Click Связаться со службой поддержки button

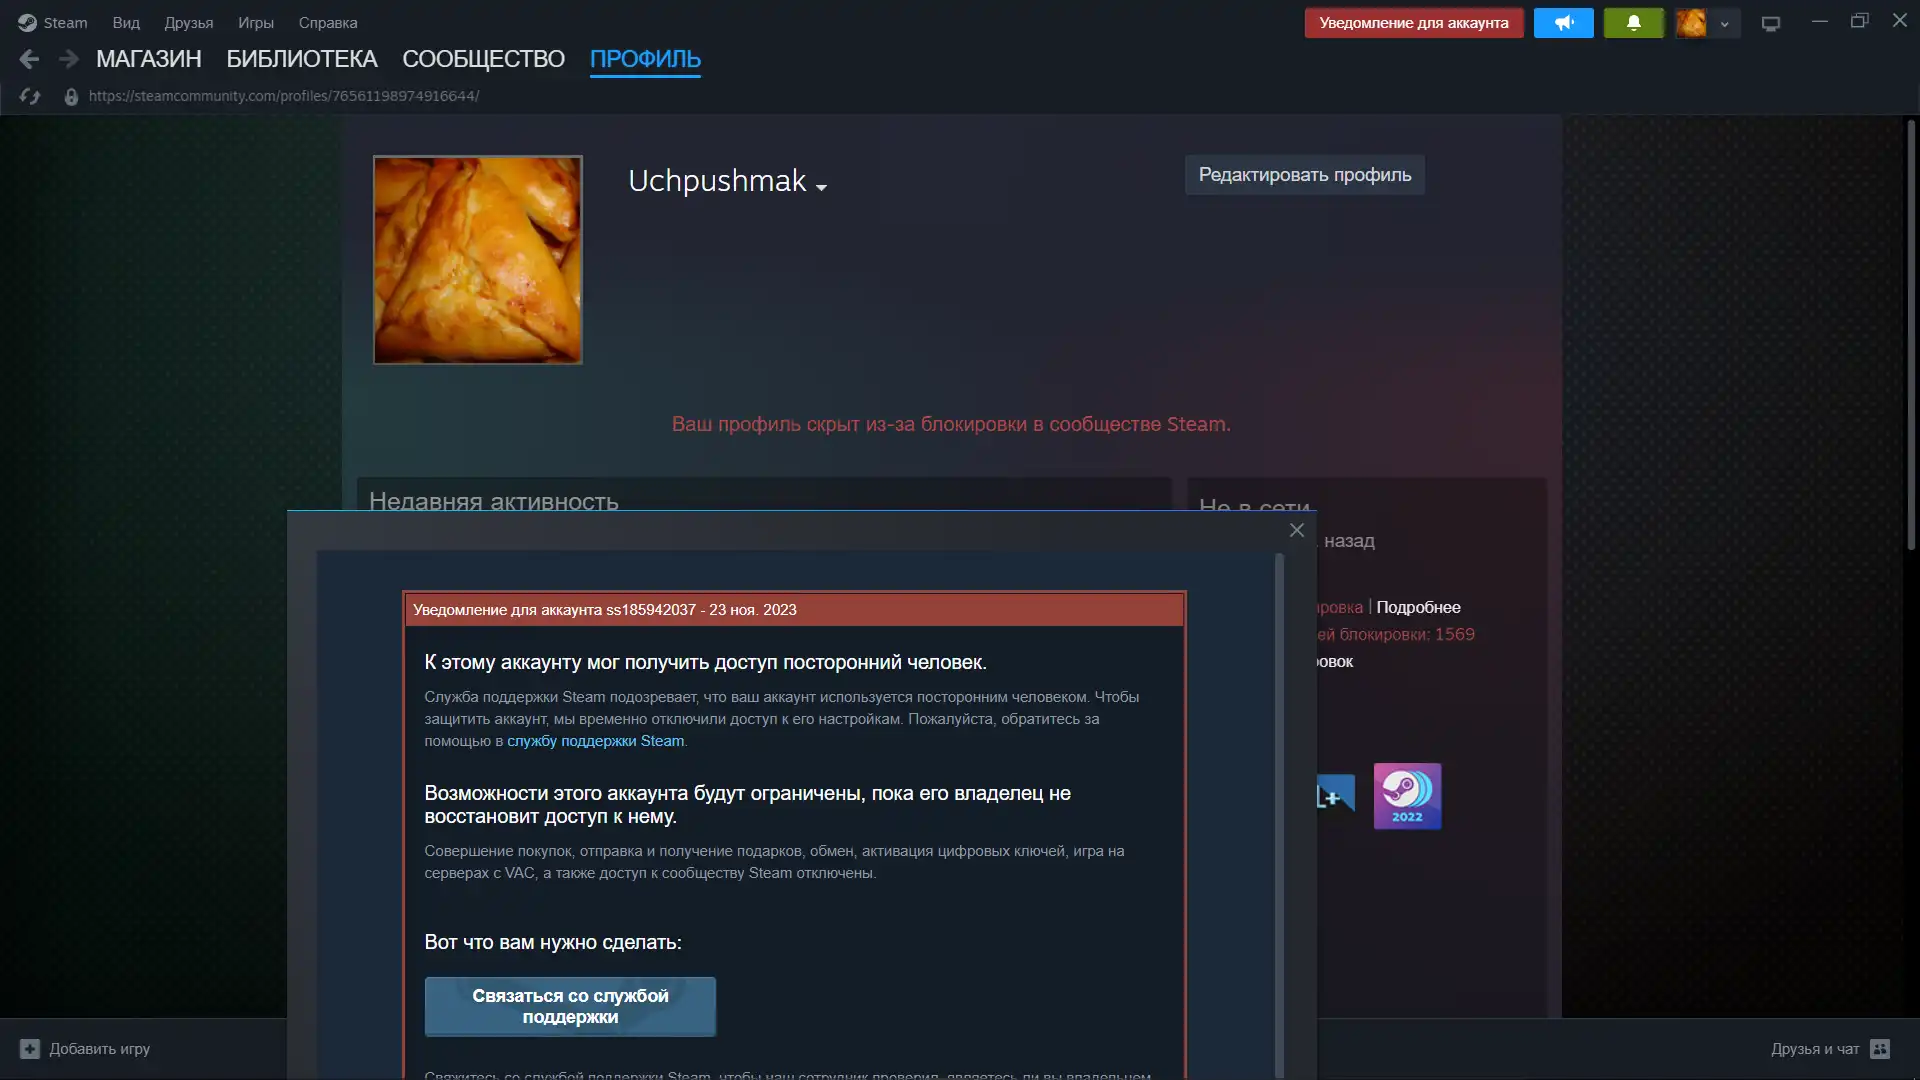[570, 1006]
